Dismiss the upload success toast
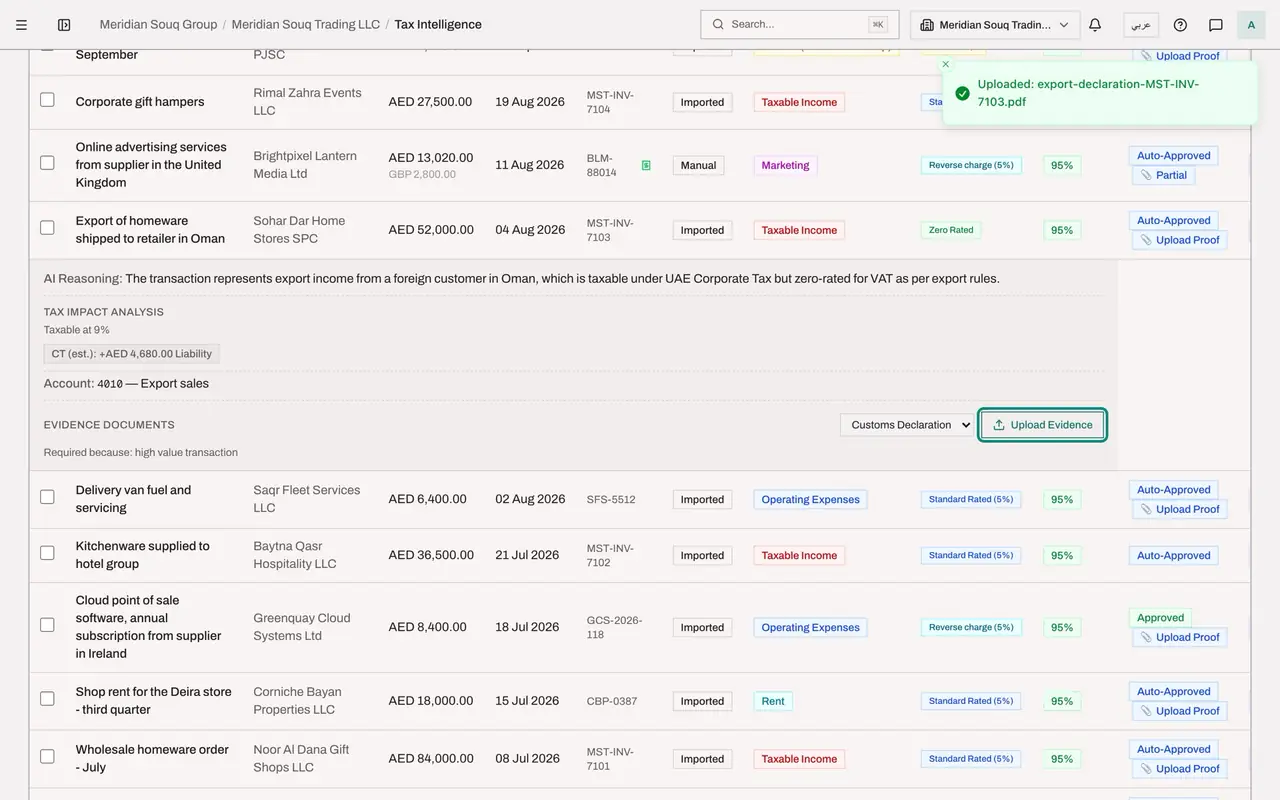The image size is (1280, 800). (x=946, y=64)
